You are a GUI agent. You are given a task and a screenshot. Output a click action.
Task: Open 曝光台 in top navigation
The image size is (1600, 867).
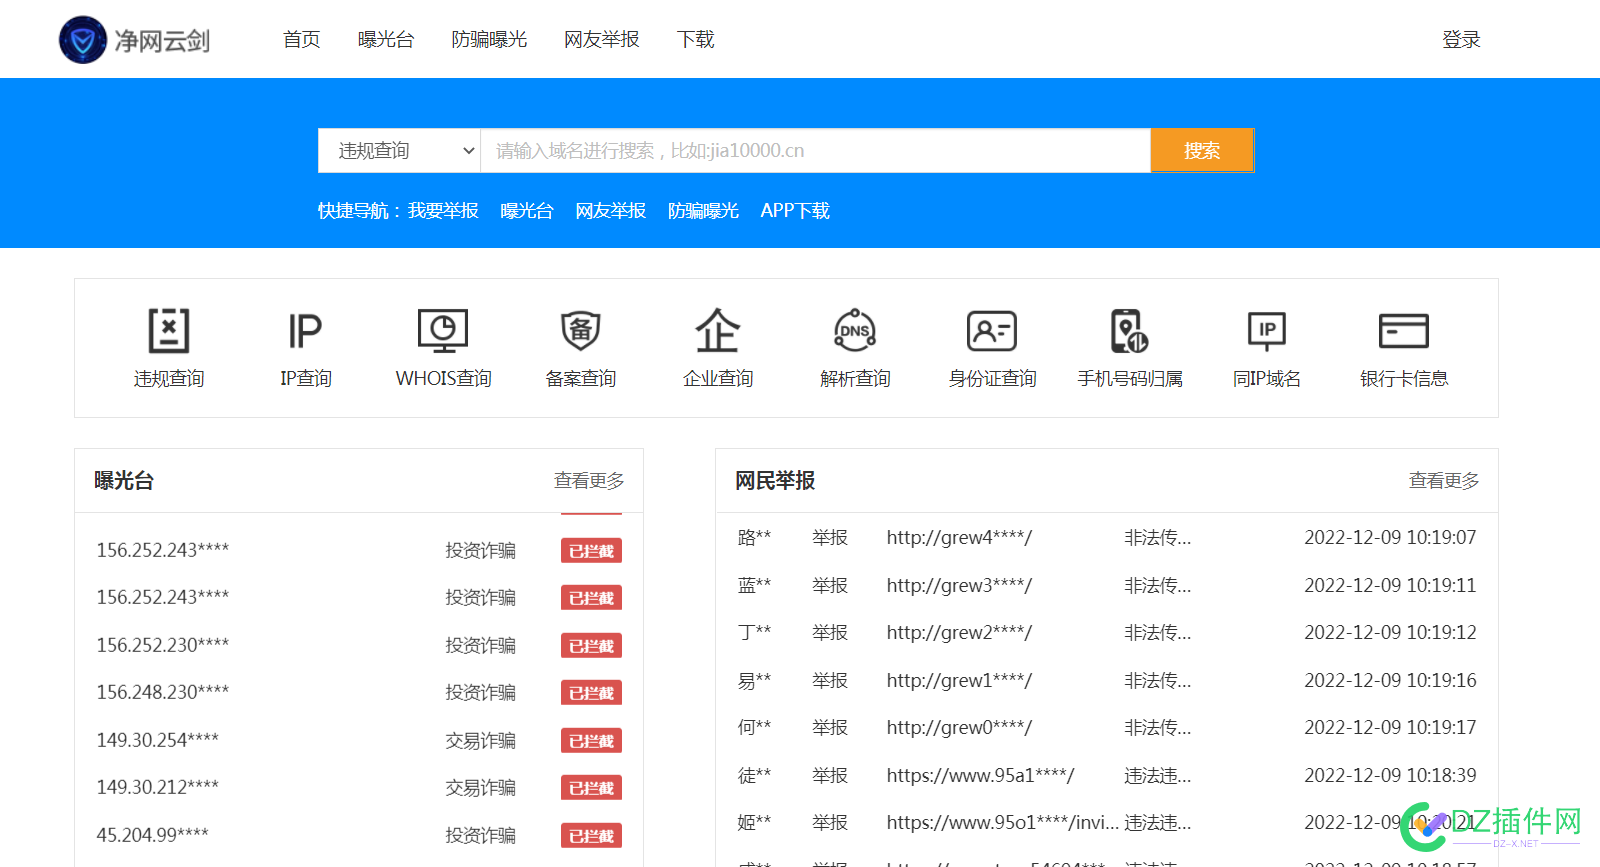pos(386,39)
